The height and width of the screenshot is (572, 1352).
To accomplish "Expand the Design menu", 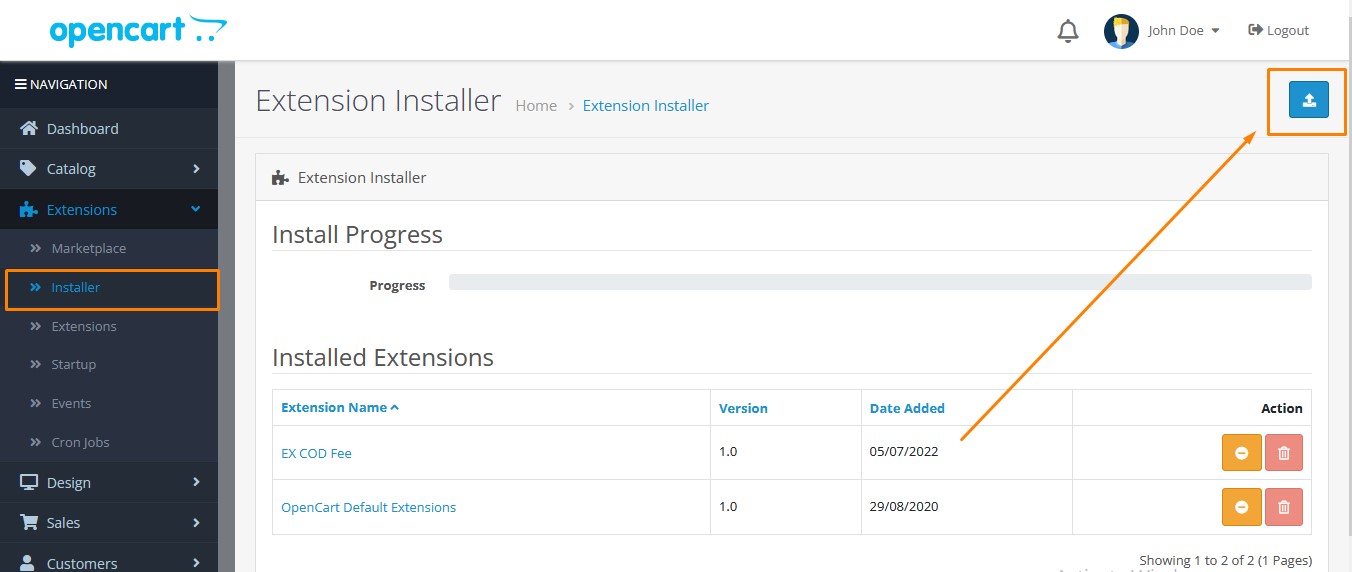I will tap(109, 482).
